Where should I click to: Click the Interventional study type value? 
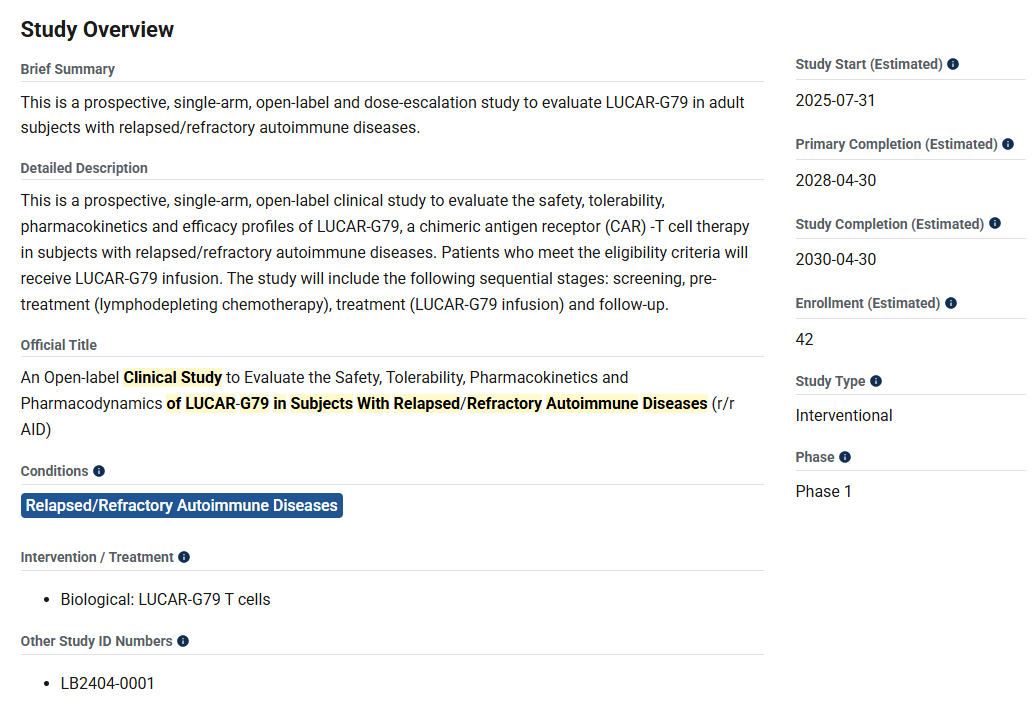click(x=844, y=416)
